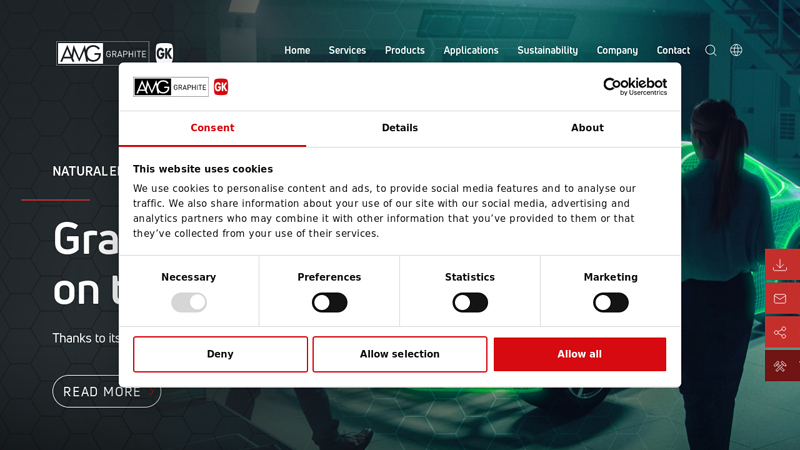Image resolution: width=800 pixels, height=450 pixels.
Task: Select the Consent tab
Action: [212, 128]
